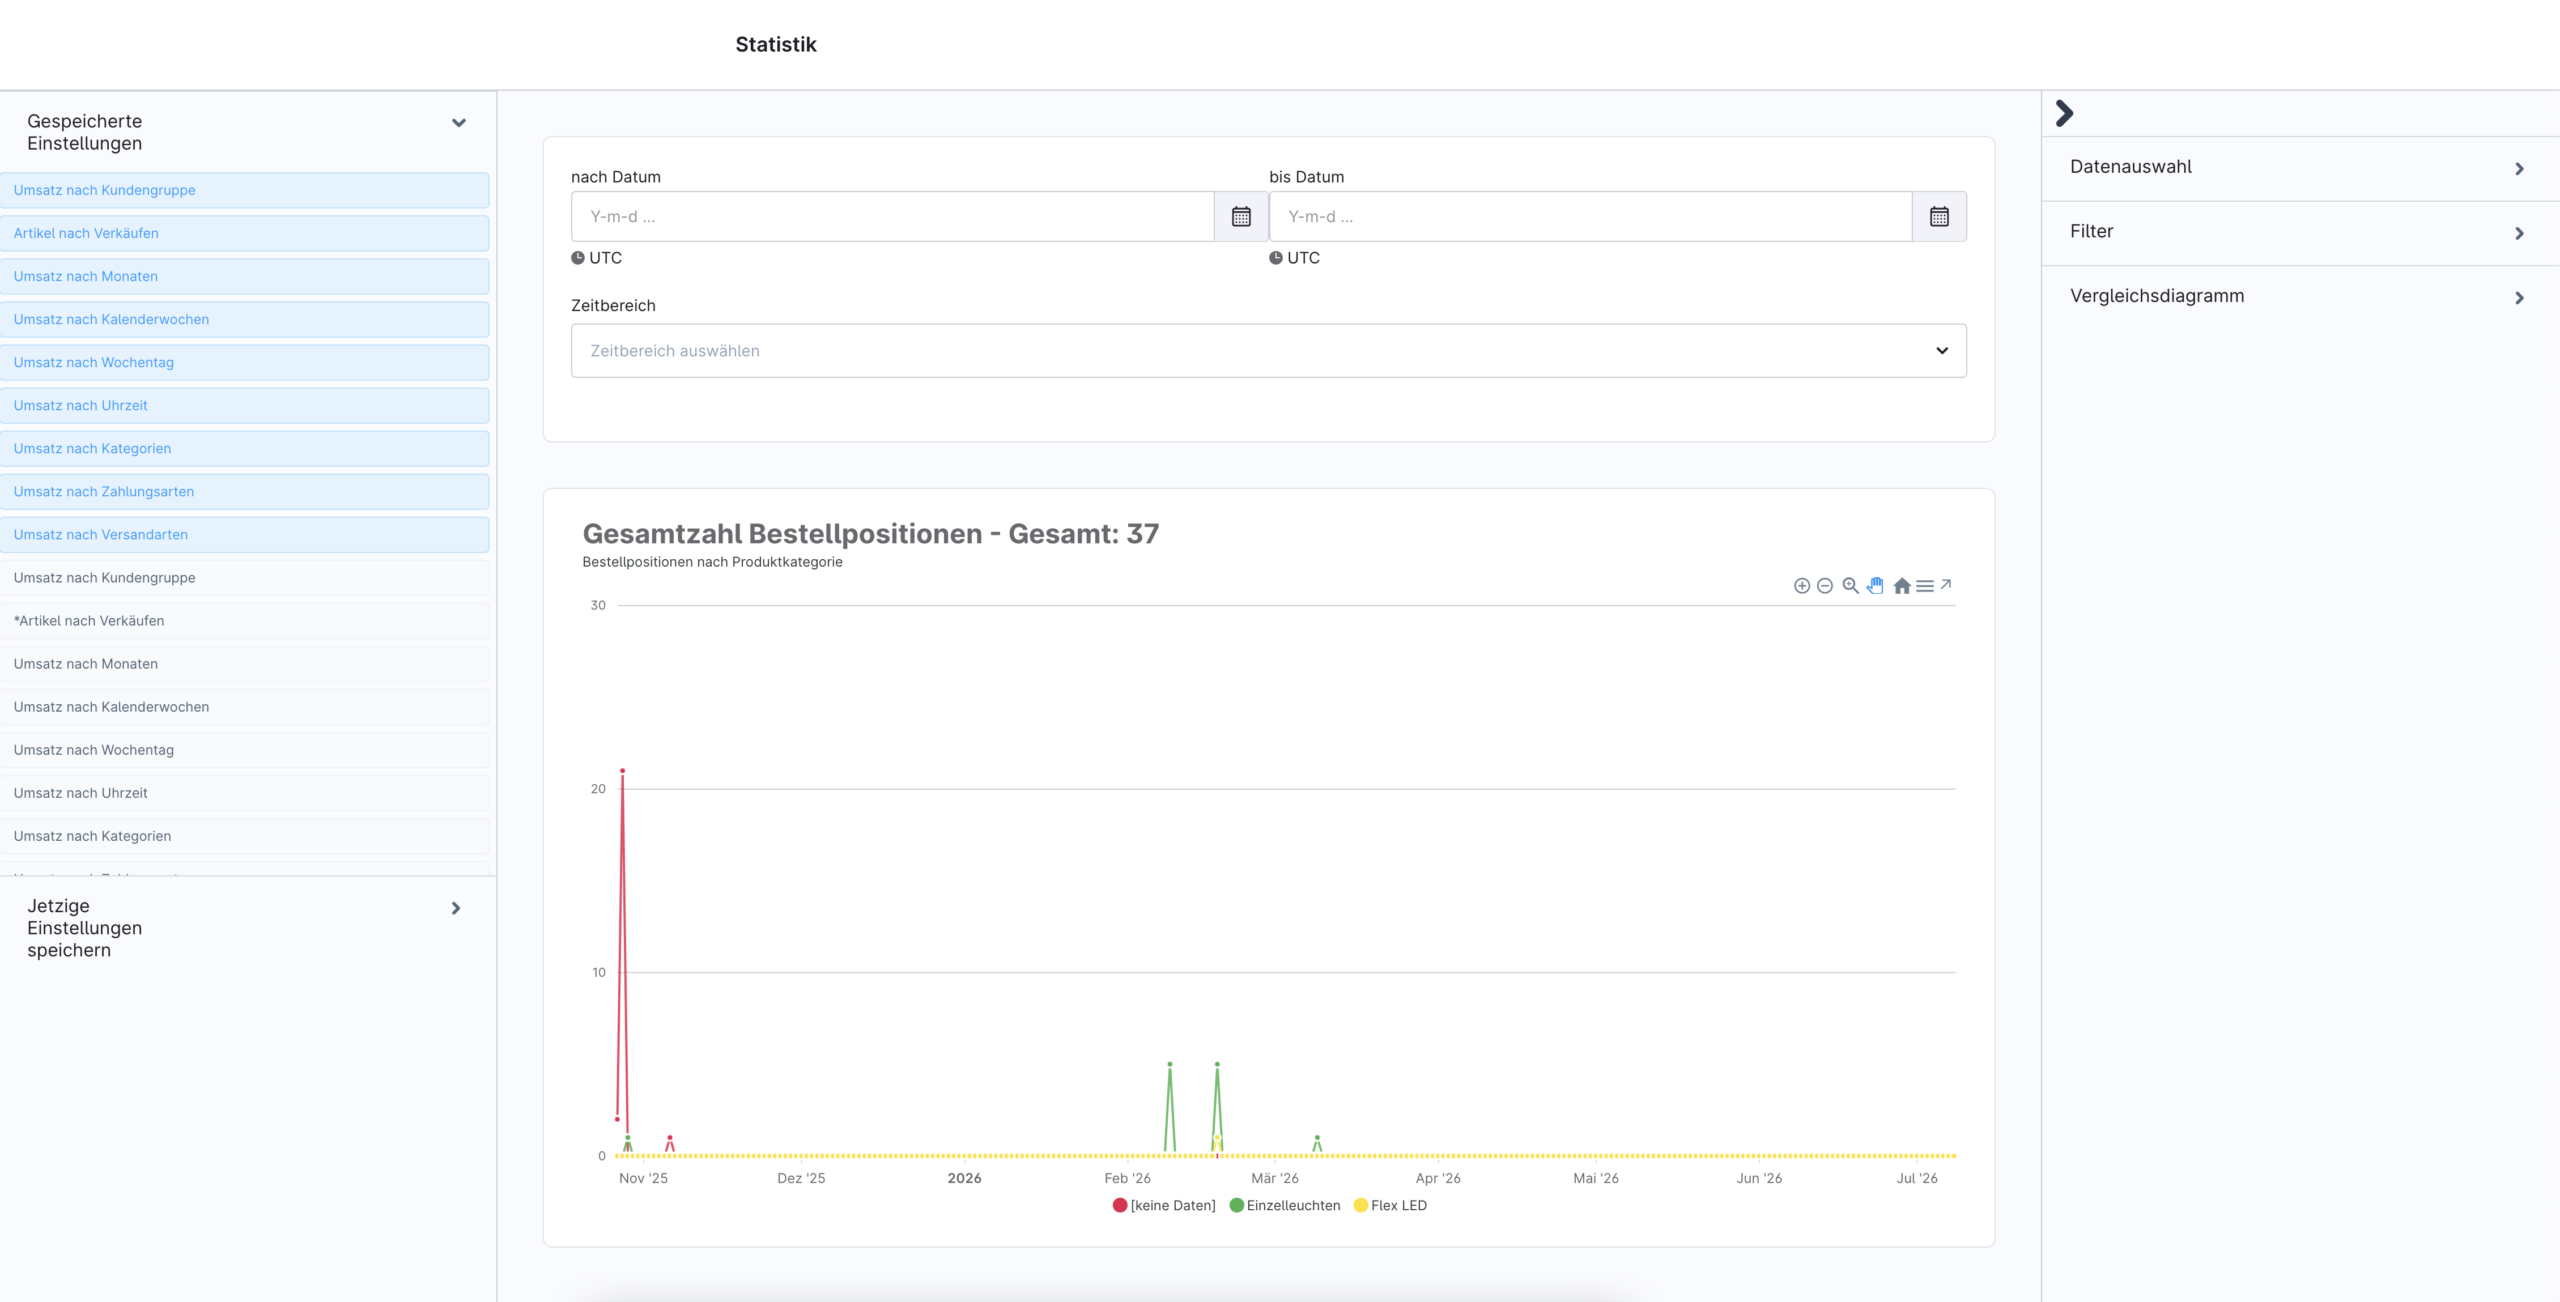
Task: Click the chevron beside Datenauswahl
Action: (2519, 169)
